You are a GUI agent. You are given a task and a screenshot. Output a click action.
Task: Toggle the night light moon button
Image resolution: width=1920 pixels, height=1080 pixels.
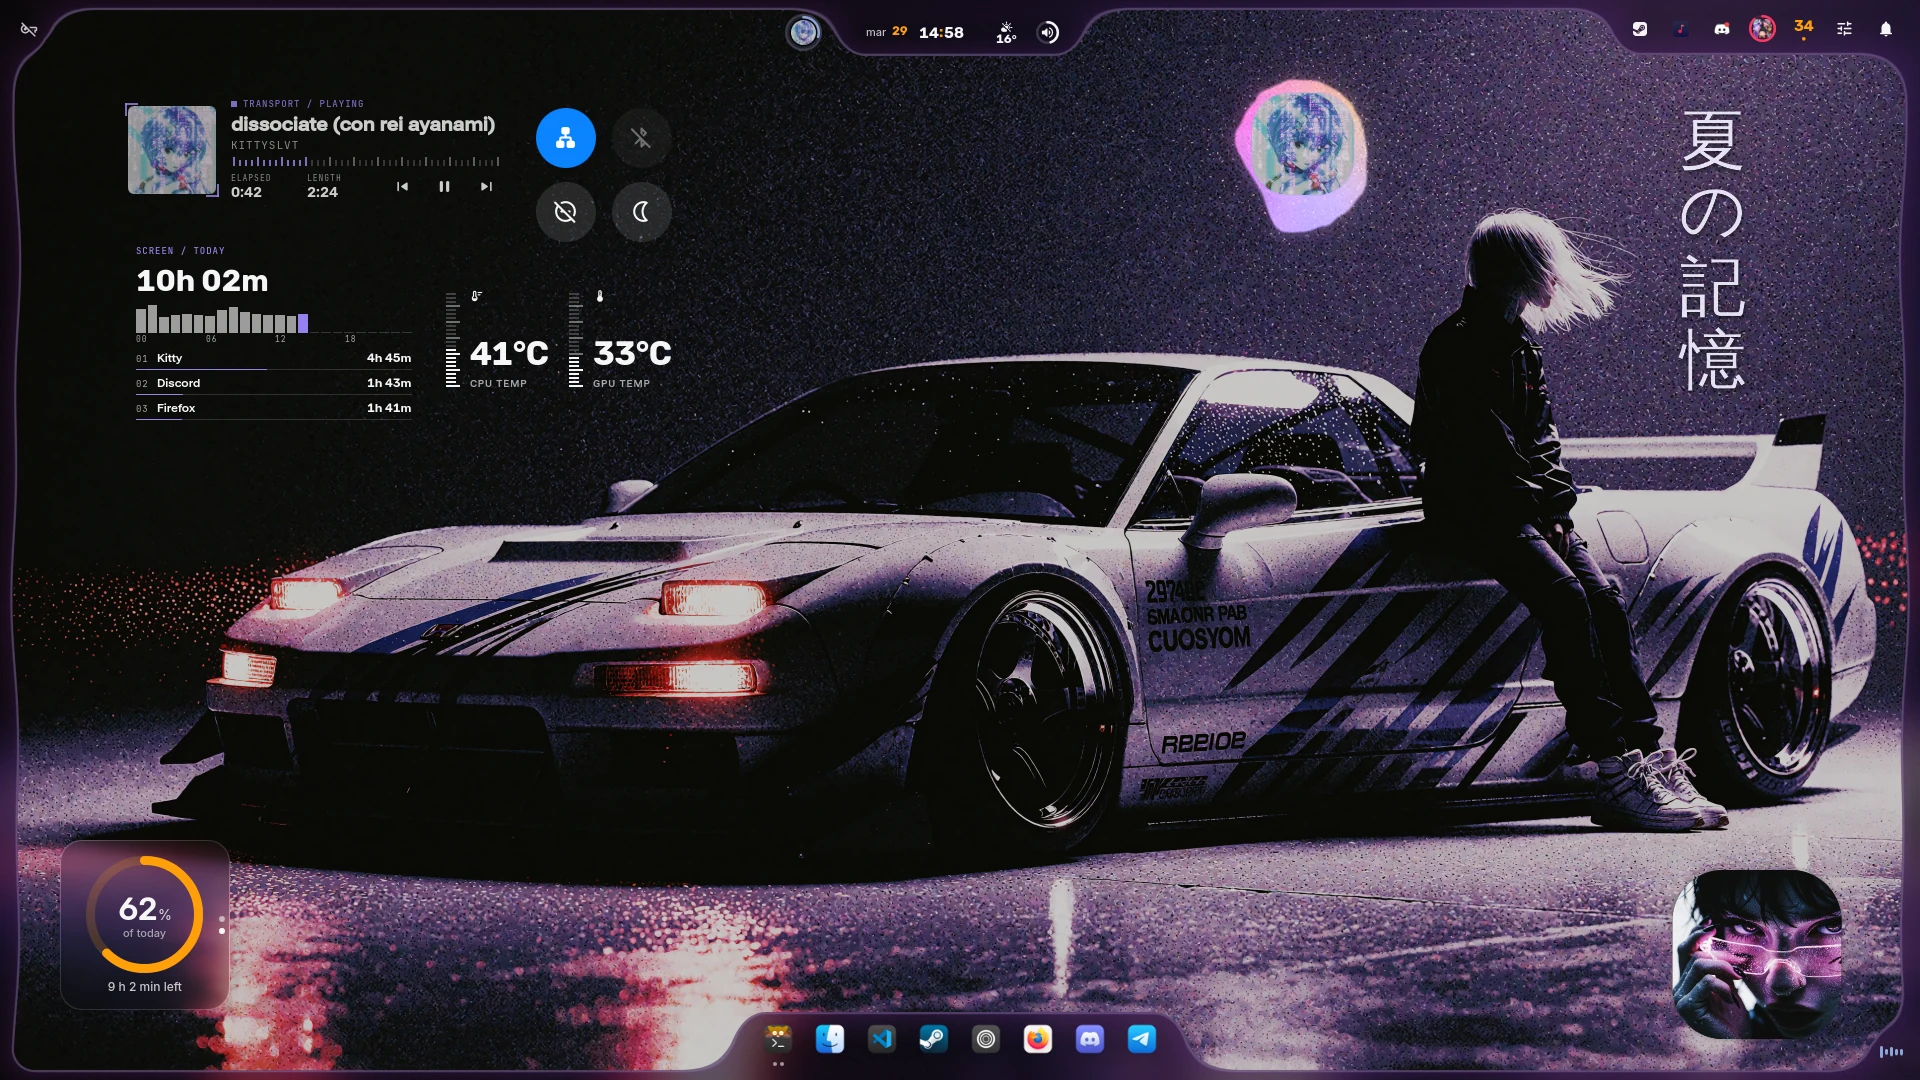[x=641, y=212]
